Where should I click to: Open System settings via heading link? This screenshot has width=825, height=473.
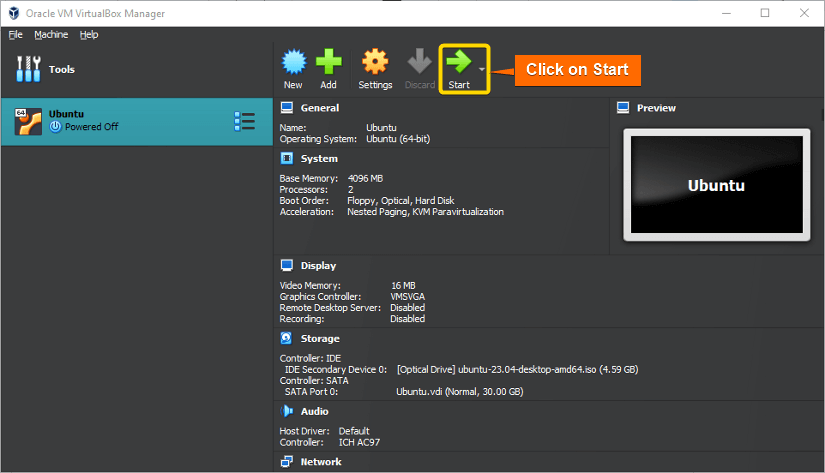tap(319, 158)
